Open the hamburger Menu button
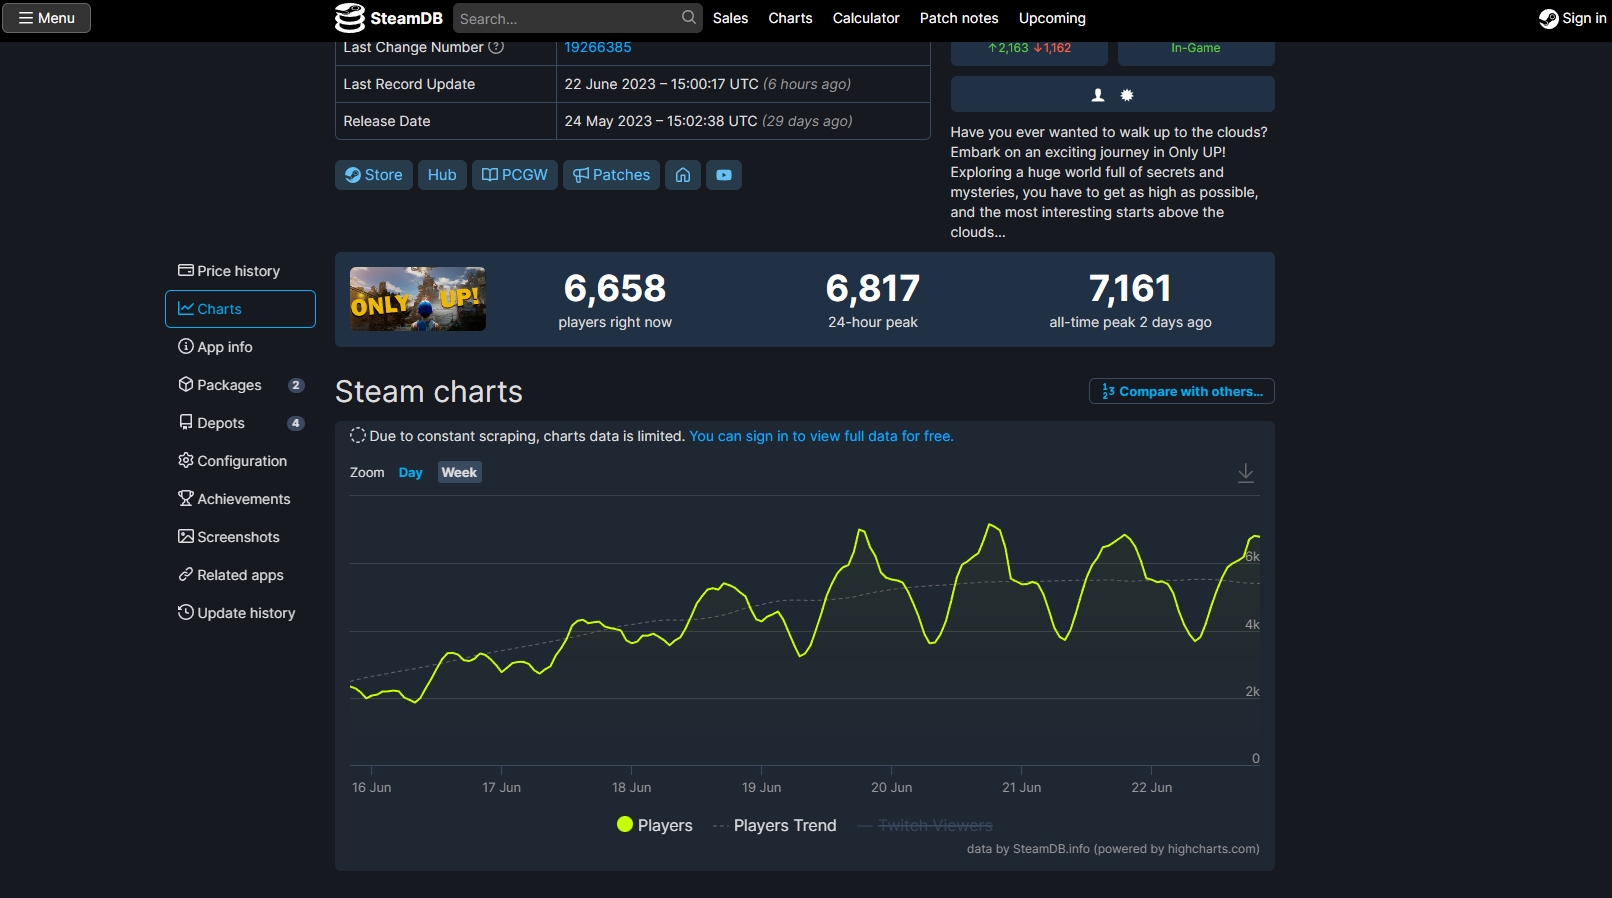Image resolution: width=1612 pixels, height=898 pixels. pyautogui.click(x=46, y=18)
